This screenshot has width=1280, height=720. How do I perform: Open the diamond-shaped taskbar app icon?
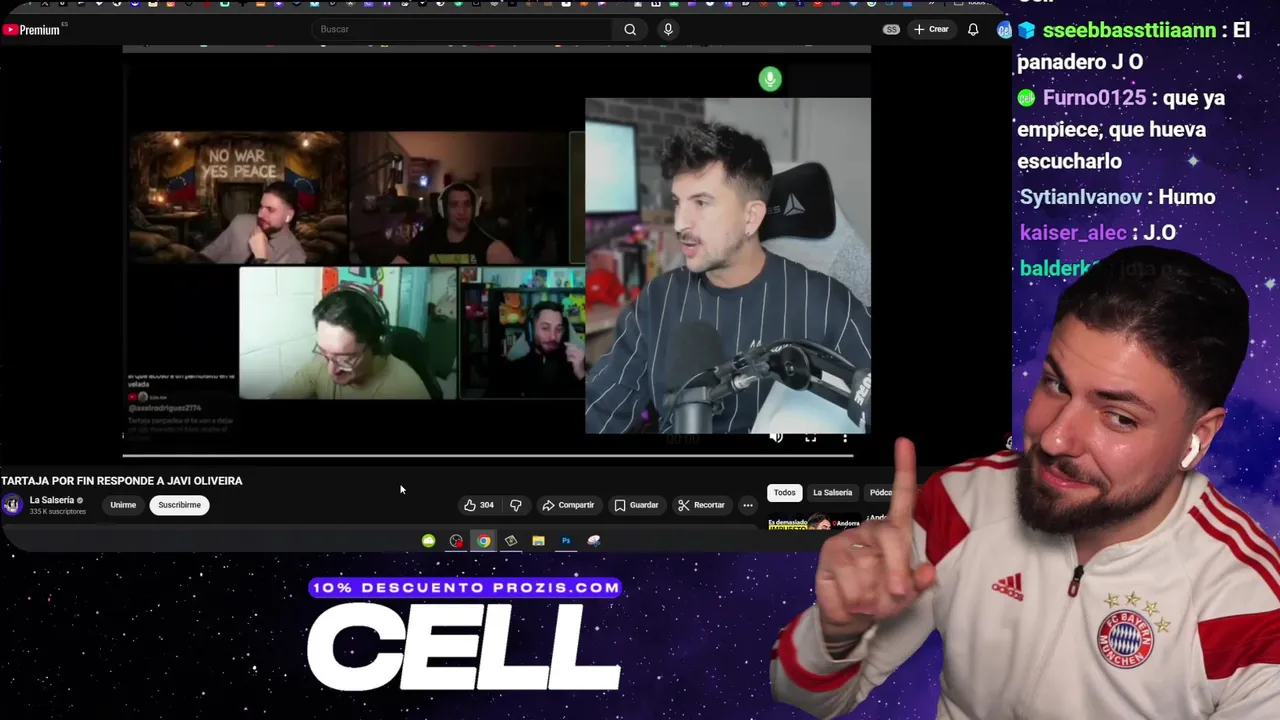[x=511, y=541]
